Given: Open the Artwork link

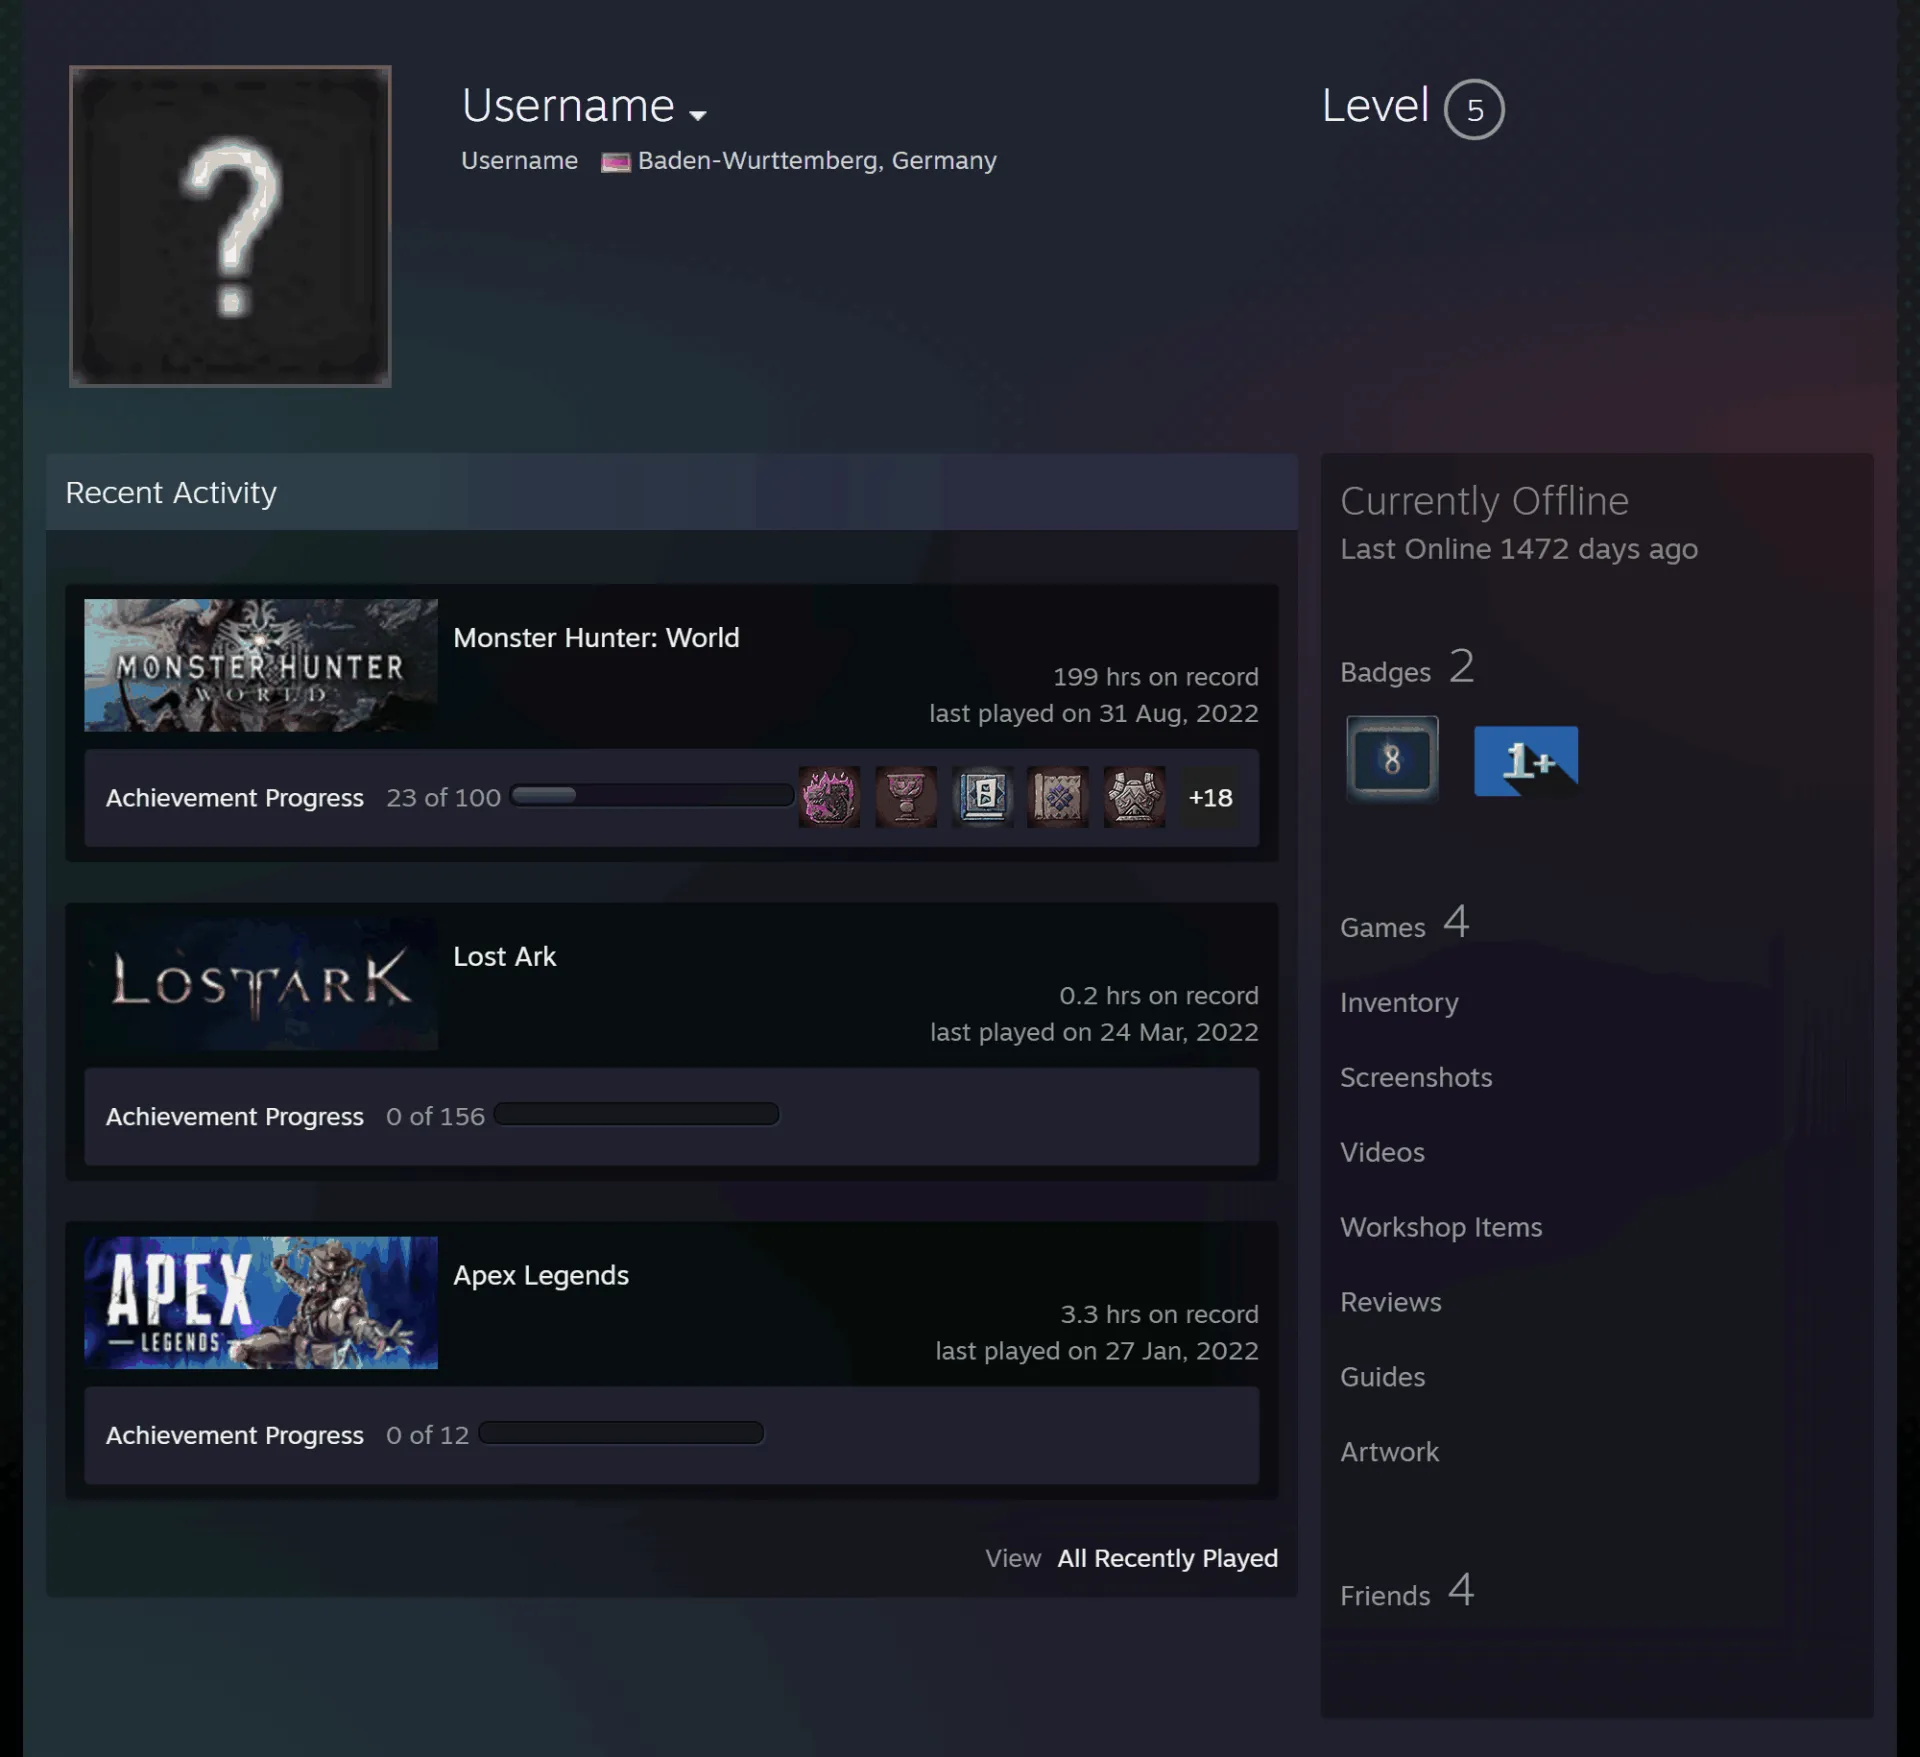Looking at the screenshot, I should pos(1389,1453).
